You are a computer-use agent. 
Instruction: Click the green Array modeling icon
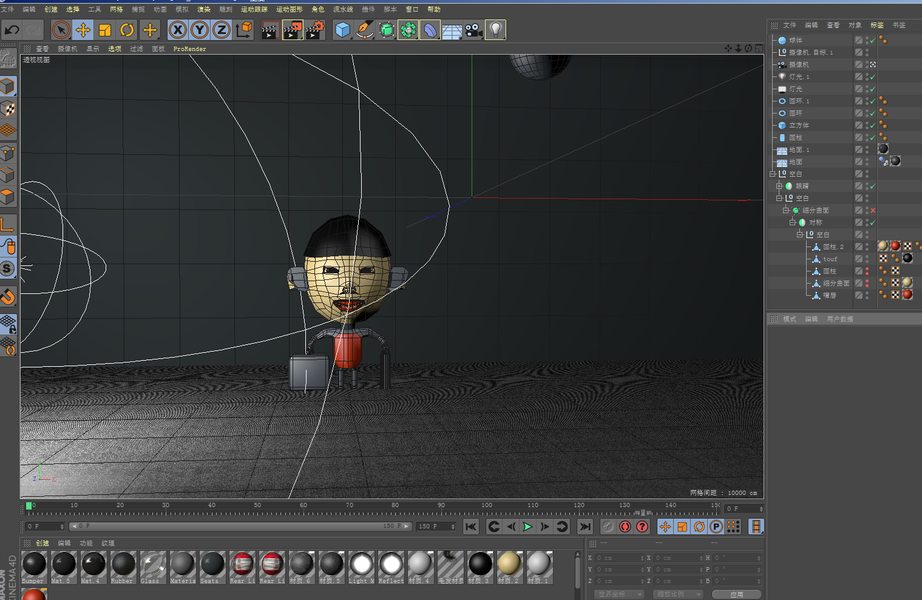point(408,29)
